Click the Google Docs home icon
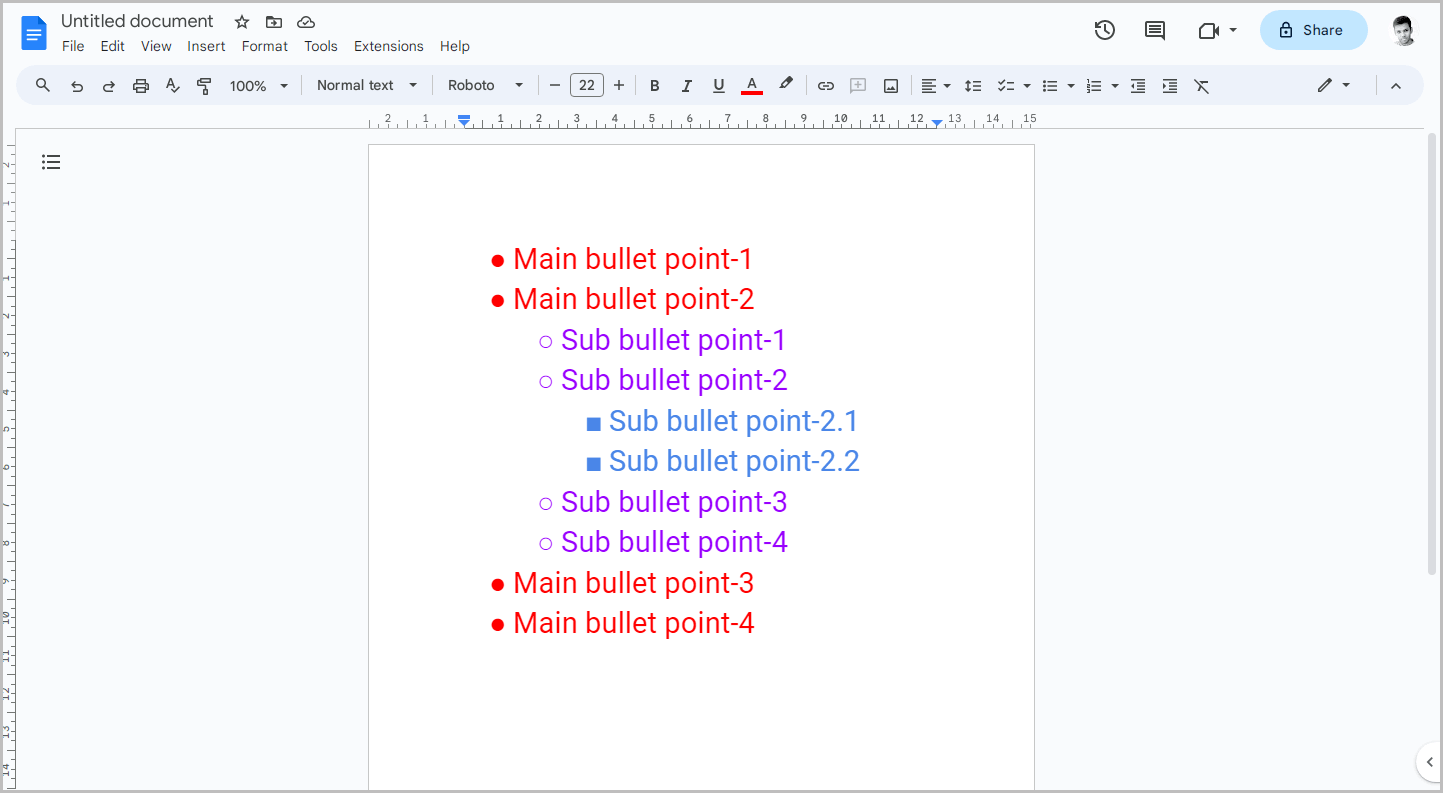The height and width of the screenshot is (793, 1443). pos(34,33)
